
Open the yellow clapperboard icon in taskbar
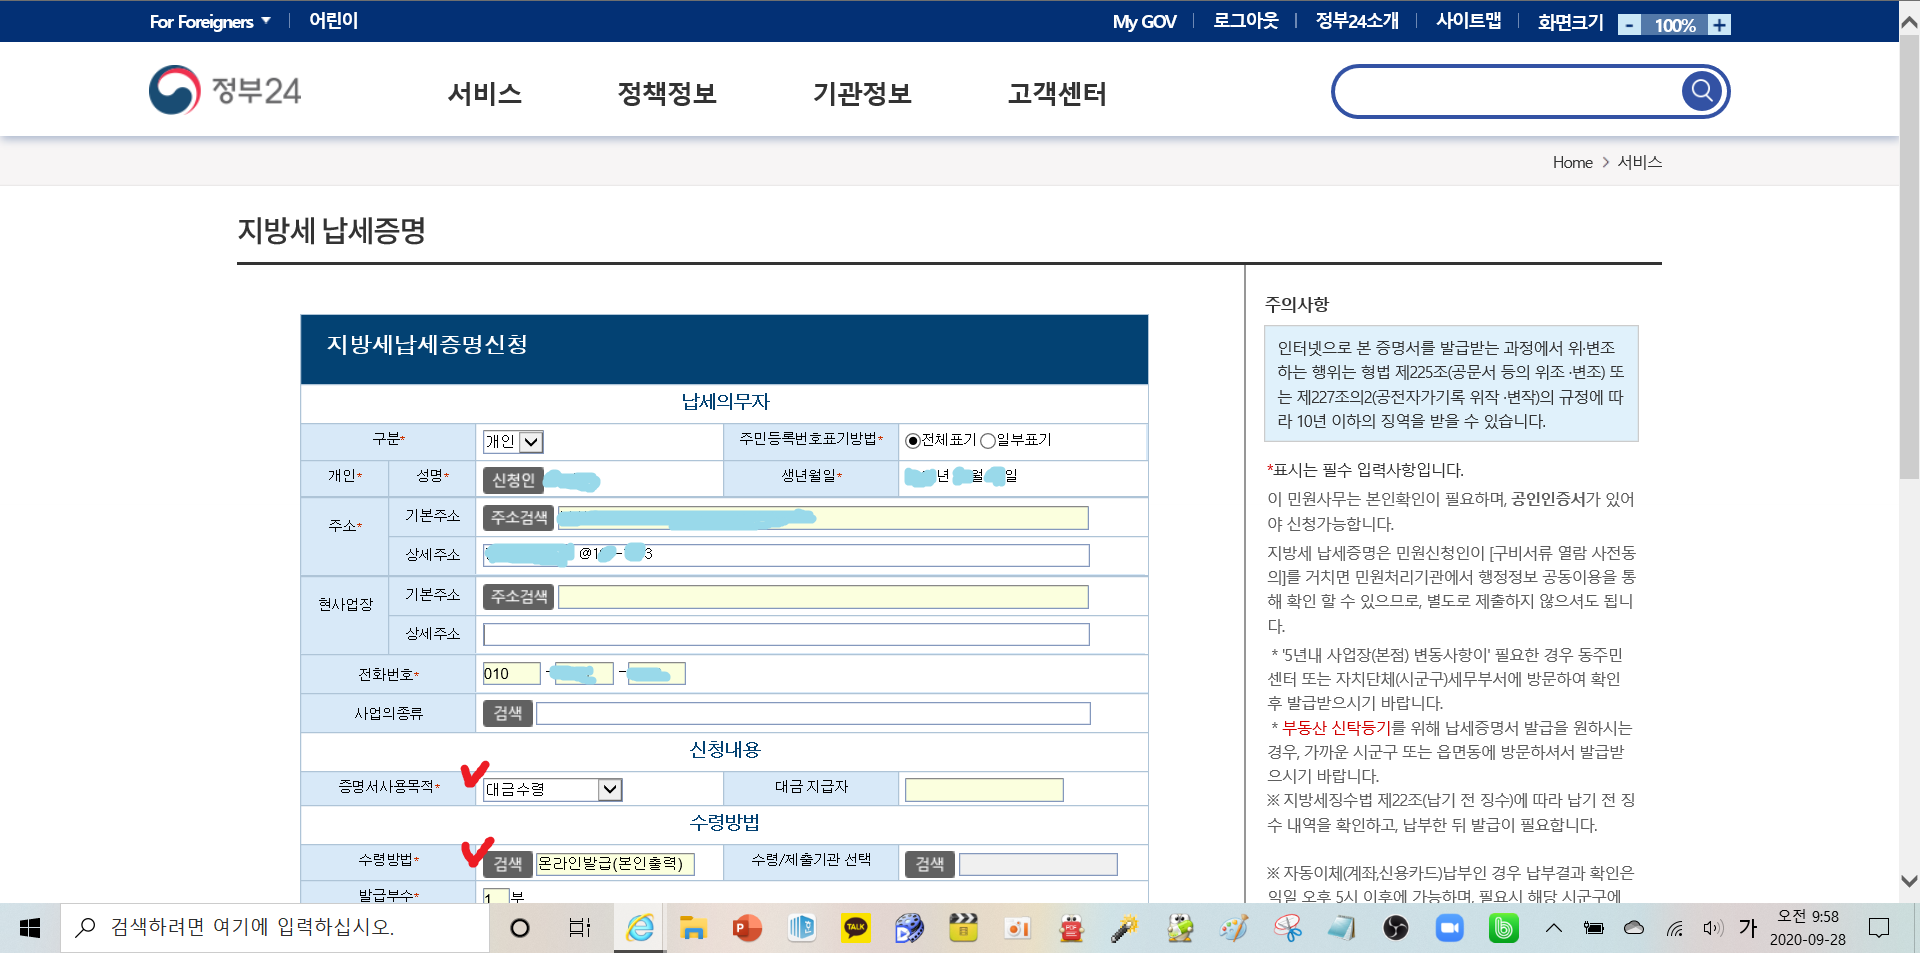tap(963, 928)
